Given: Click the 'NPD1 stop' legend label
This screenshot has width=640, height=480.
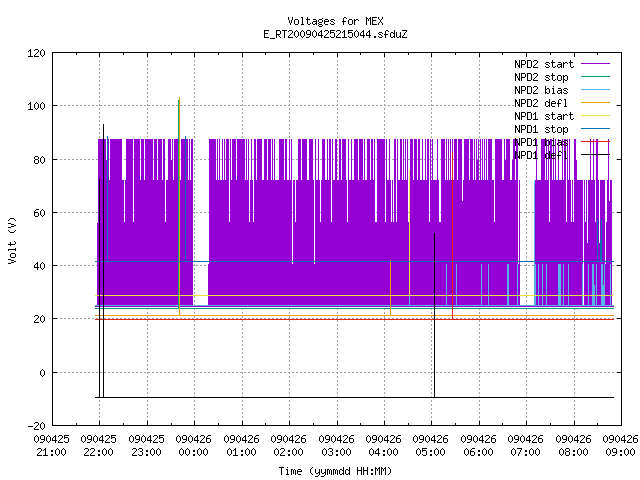Looking at the screenshot, I should click(541, 129).
